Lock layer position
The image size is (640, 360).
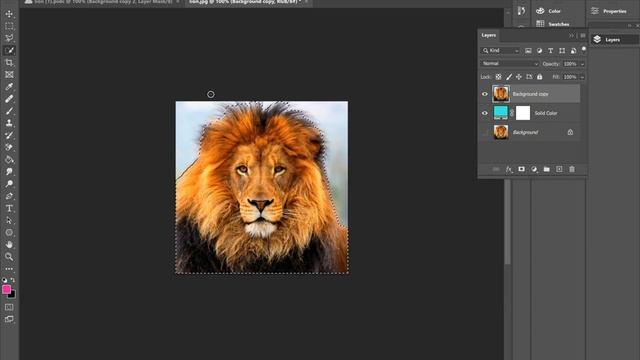(x=519, y=77)
